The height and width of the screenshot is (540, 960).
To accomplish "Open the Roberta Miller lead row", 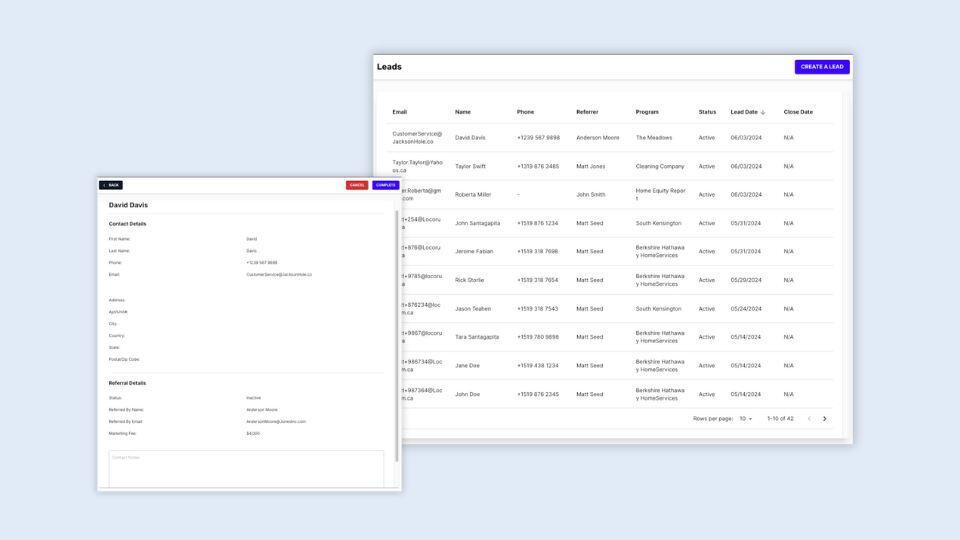I will 473,195.
